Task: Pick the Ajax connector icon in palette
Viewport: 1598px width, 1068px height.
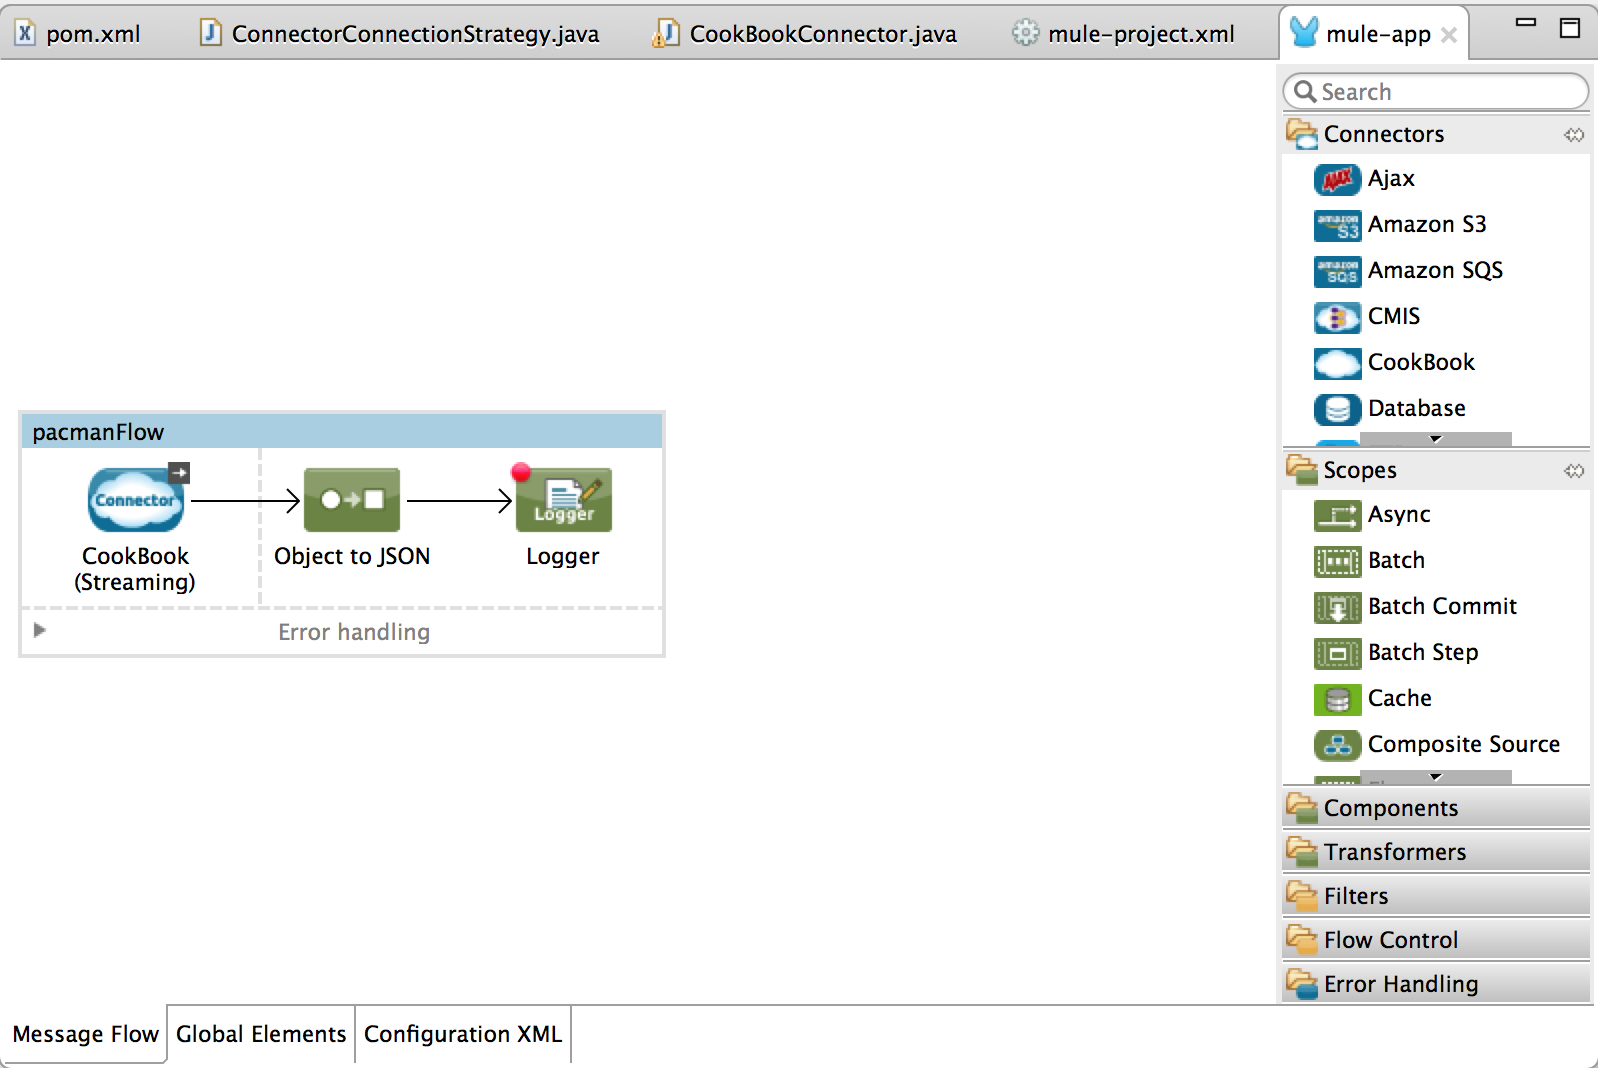Action: point(1337,179)
